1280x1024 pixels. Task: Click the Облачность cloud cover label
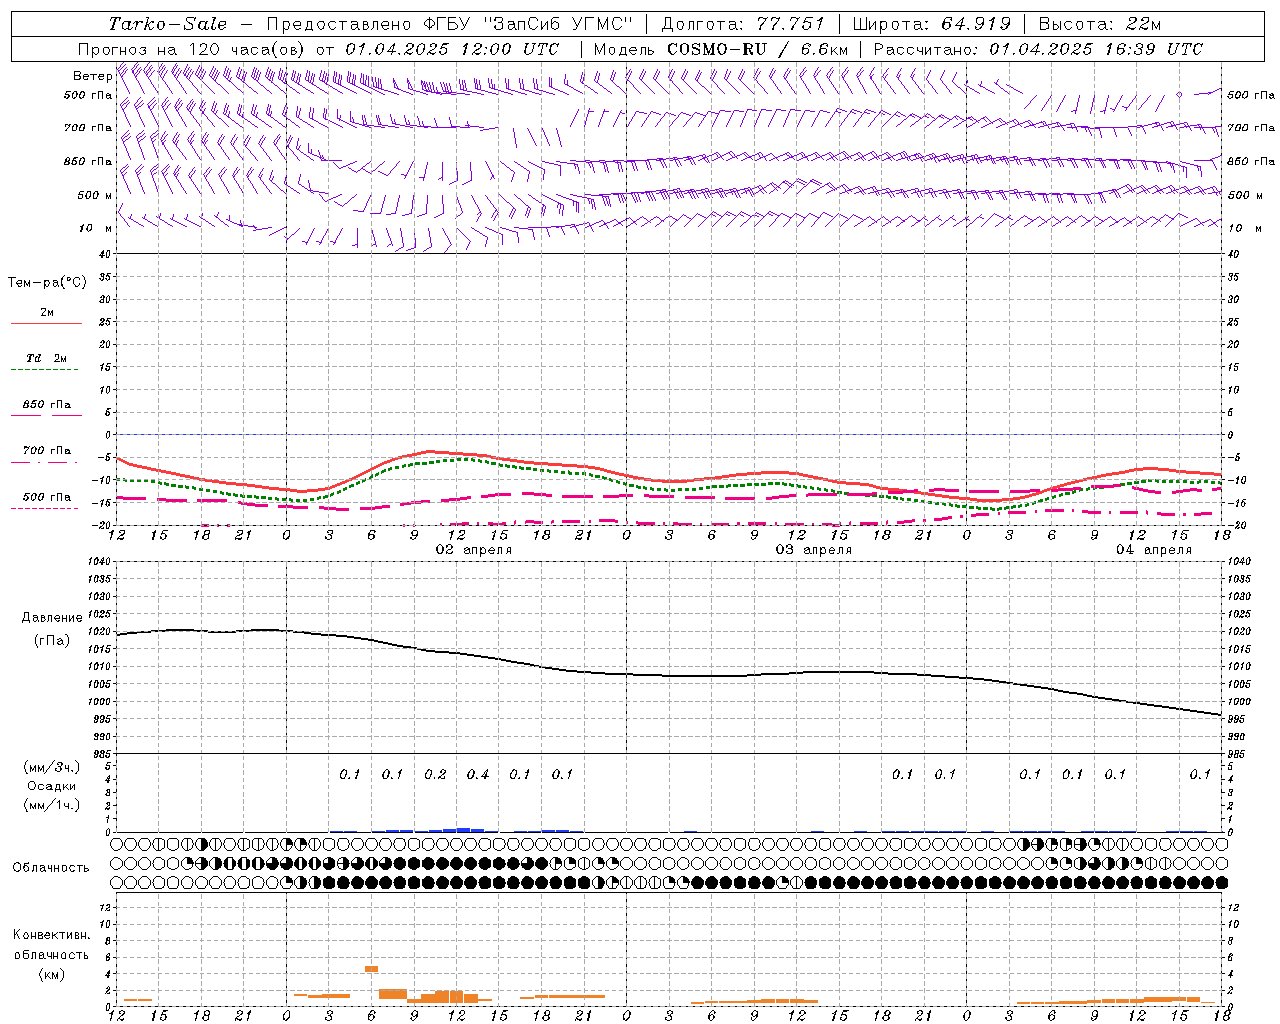pyautogui.click(x=51, y=867)
